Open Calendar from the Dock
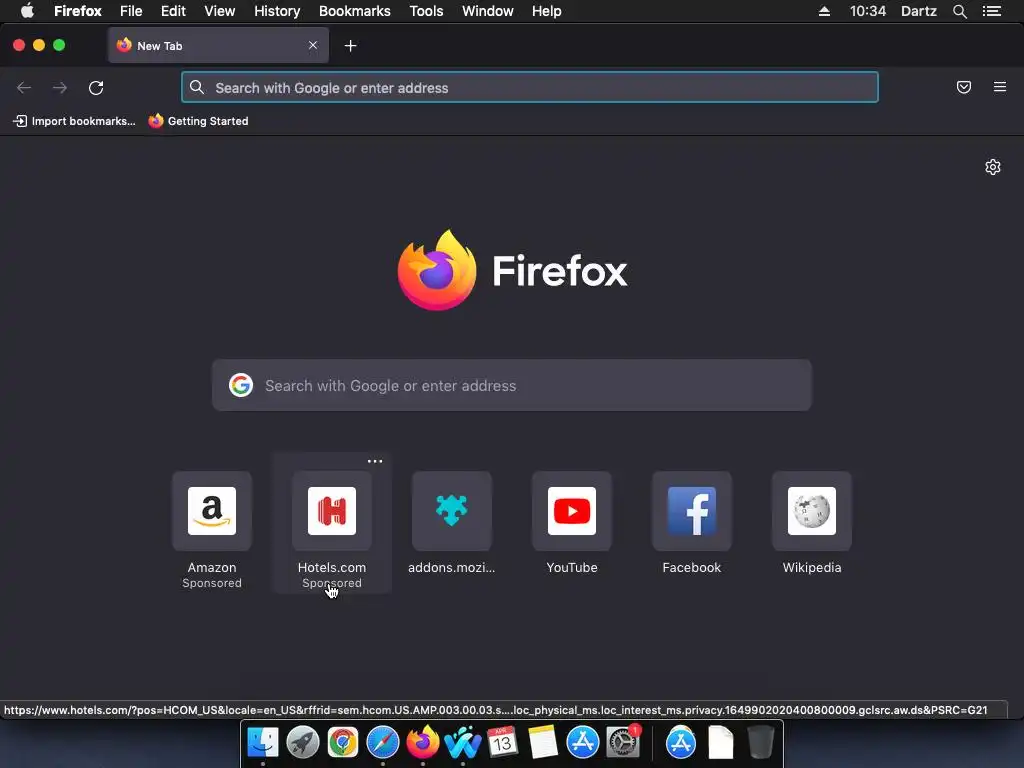The height and width of the screenshot is (768, 1024). click(502, 743)
